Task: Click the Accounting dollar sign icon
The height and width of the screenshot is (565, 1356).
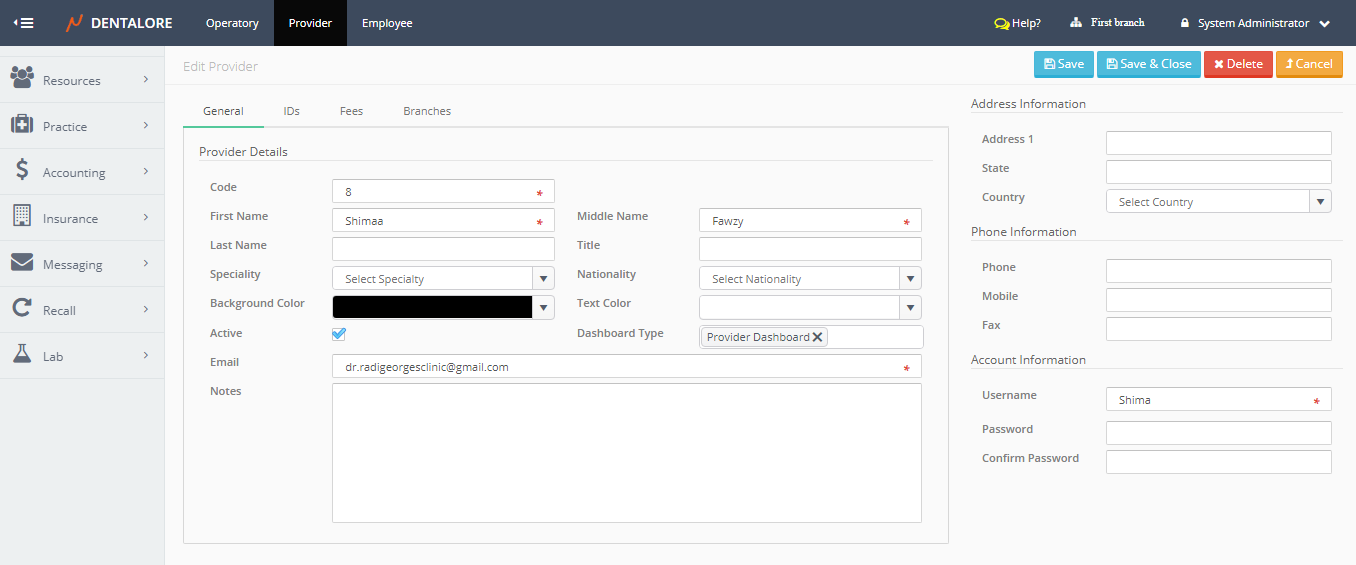Action: point(22,171)
